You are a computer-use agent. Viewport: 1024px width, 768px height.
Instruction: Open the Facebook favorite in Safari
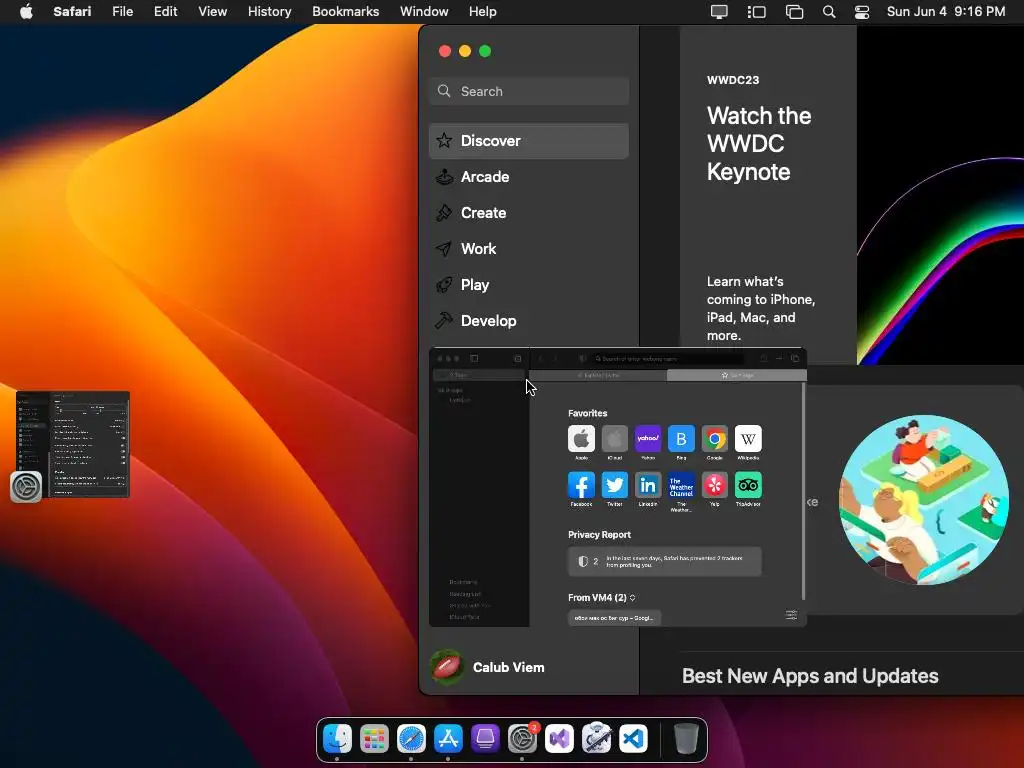coord(581,485)
